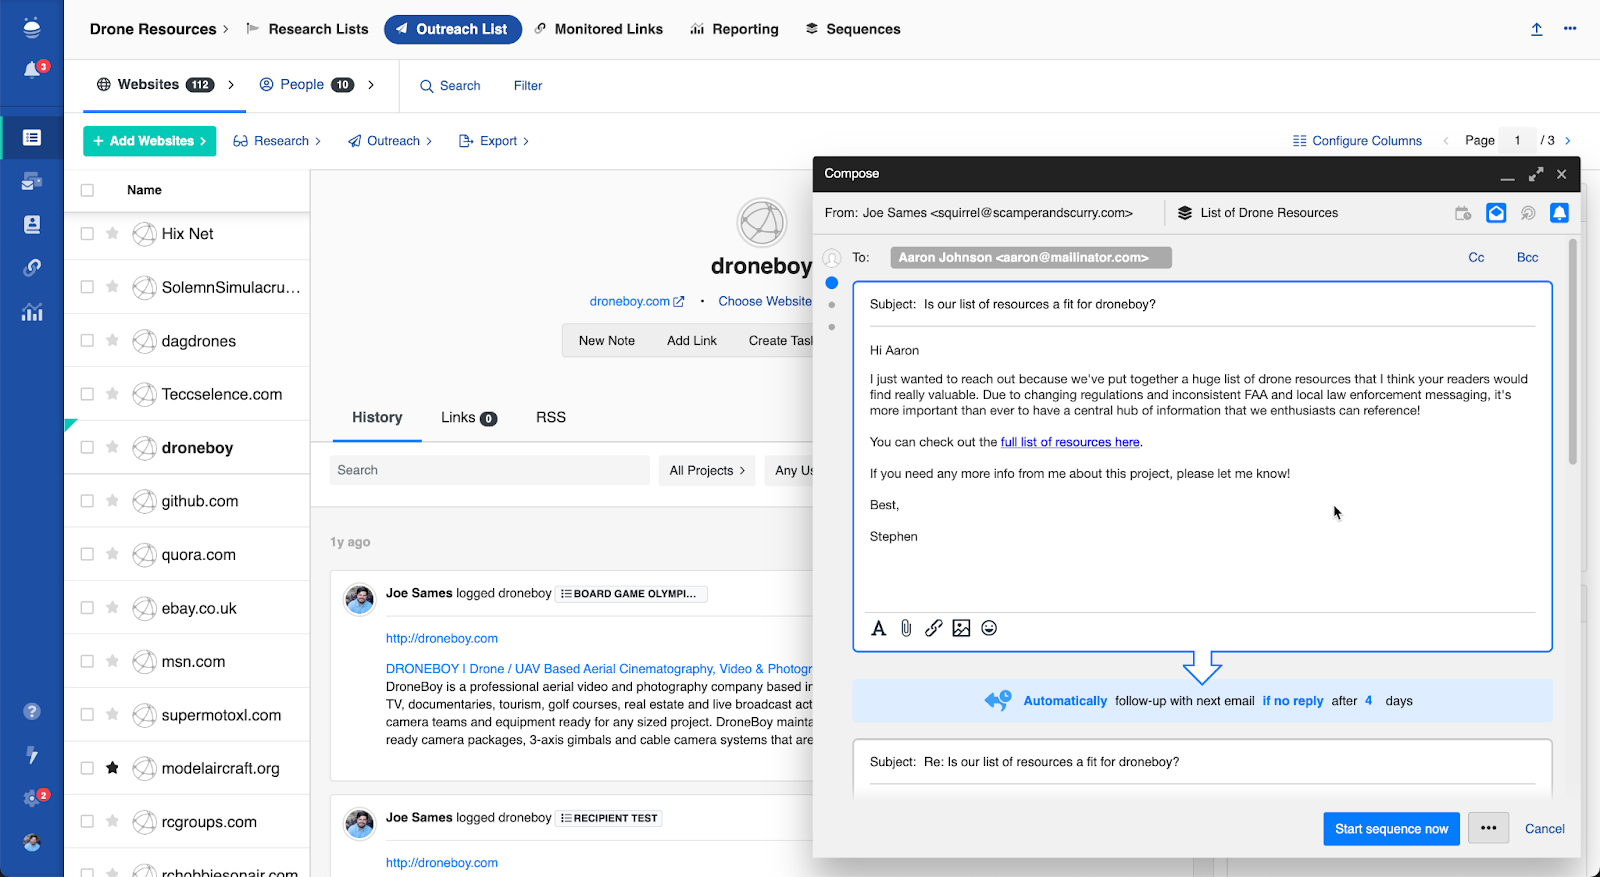The width and height of the screenshot is (1600, 877).
Task: Insert a link using the chain icon
Action: tap(933, 628)
